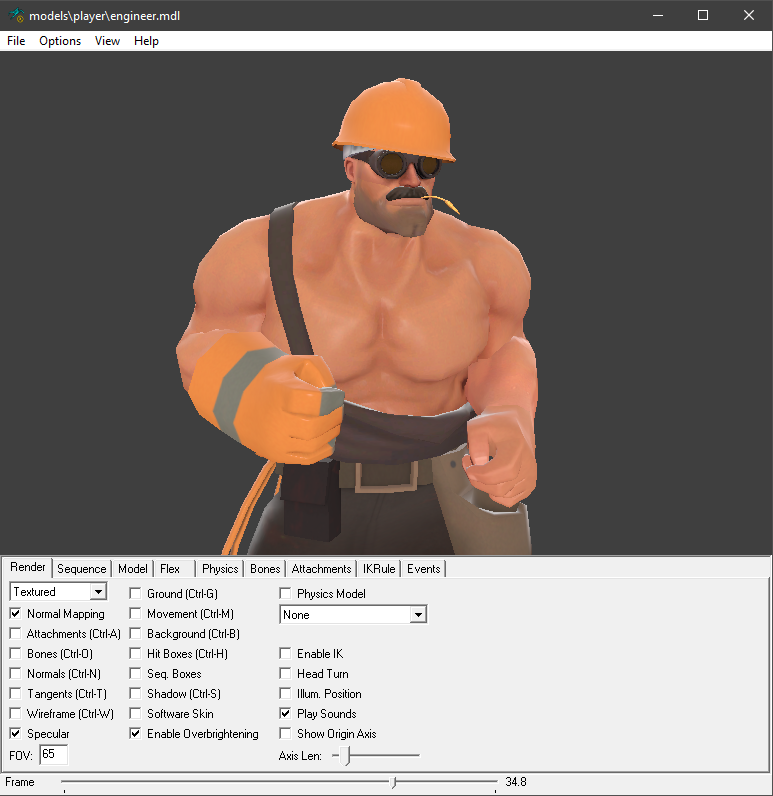Enable Normals (Ctrl-N) checkbox
The height and width of the screenshot is (796, 773).
point(16,674)
